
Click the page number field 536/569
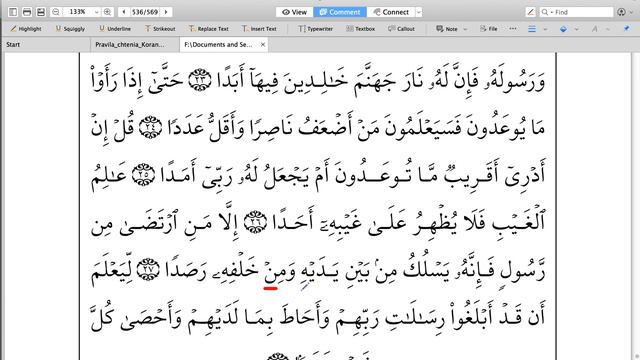[x=145, y=12]
